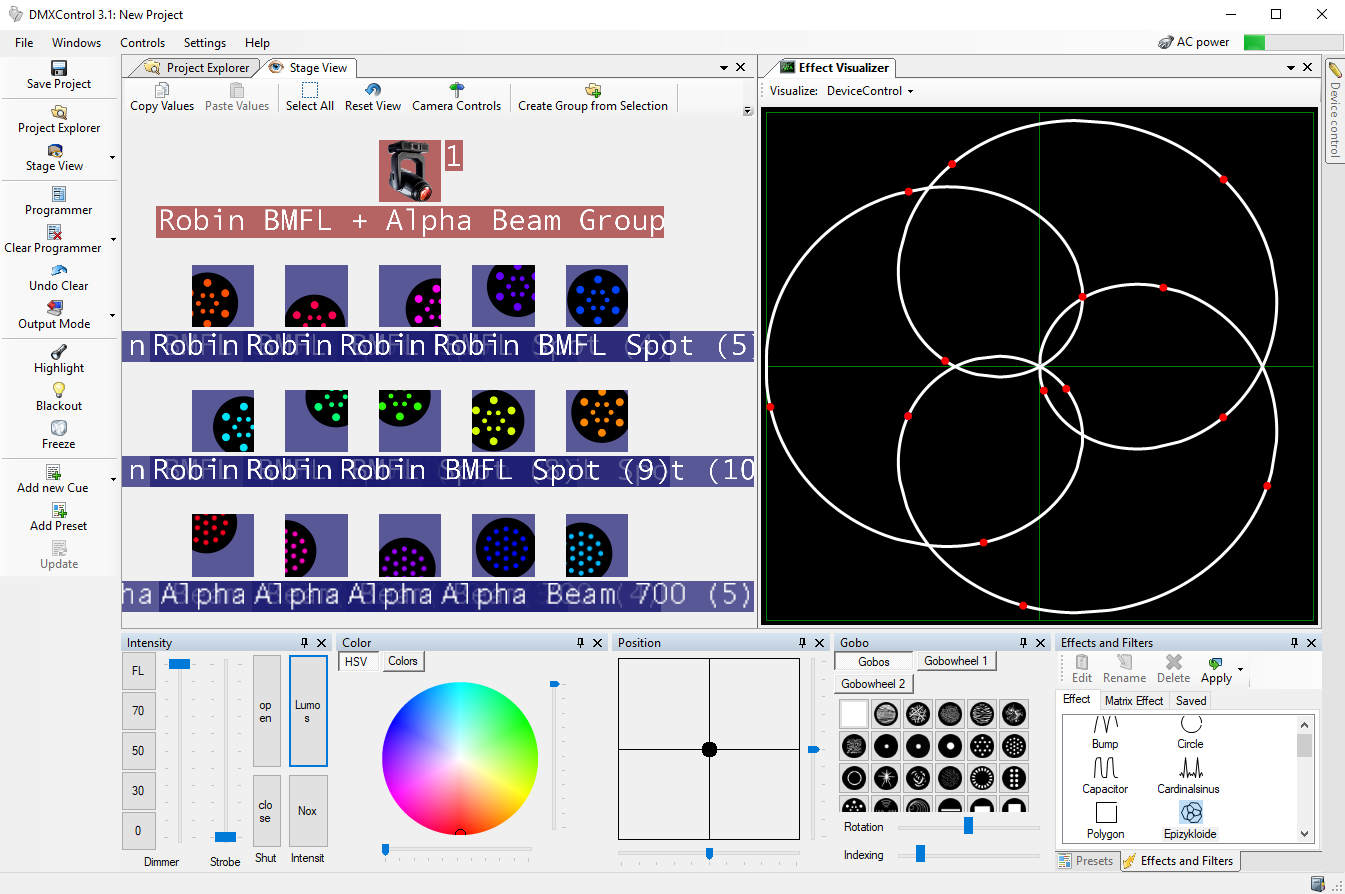Expand the Stage View sidebar dropdown arrow
Viewport: 1345px width, 894px height.
click(112, 158)
